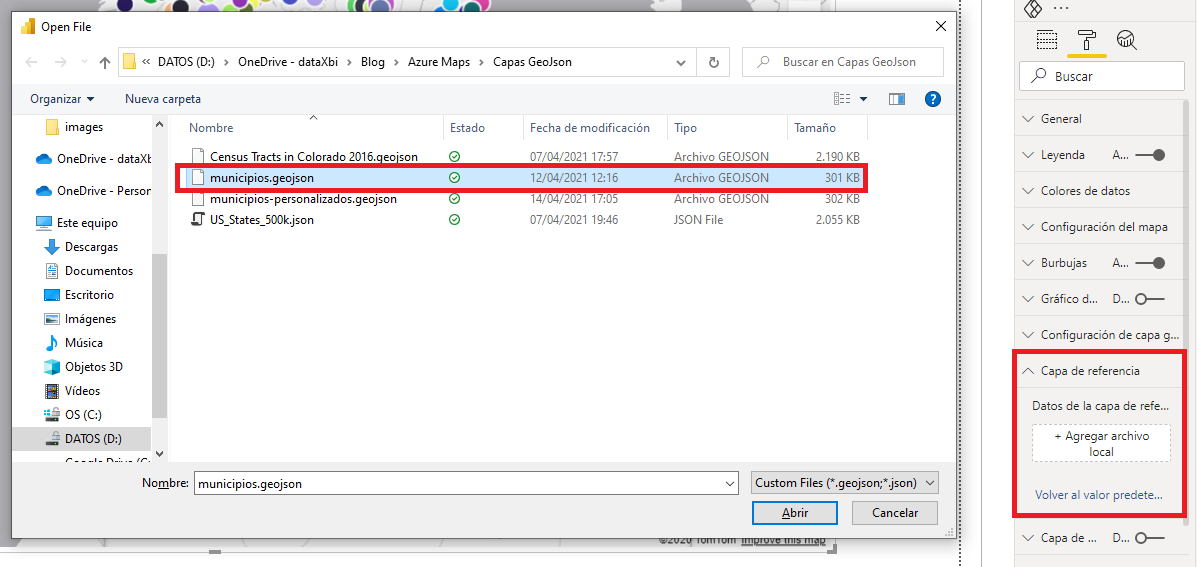Change file view layout icon

(842, 98)
